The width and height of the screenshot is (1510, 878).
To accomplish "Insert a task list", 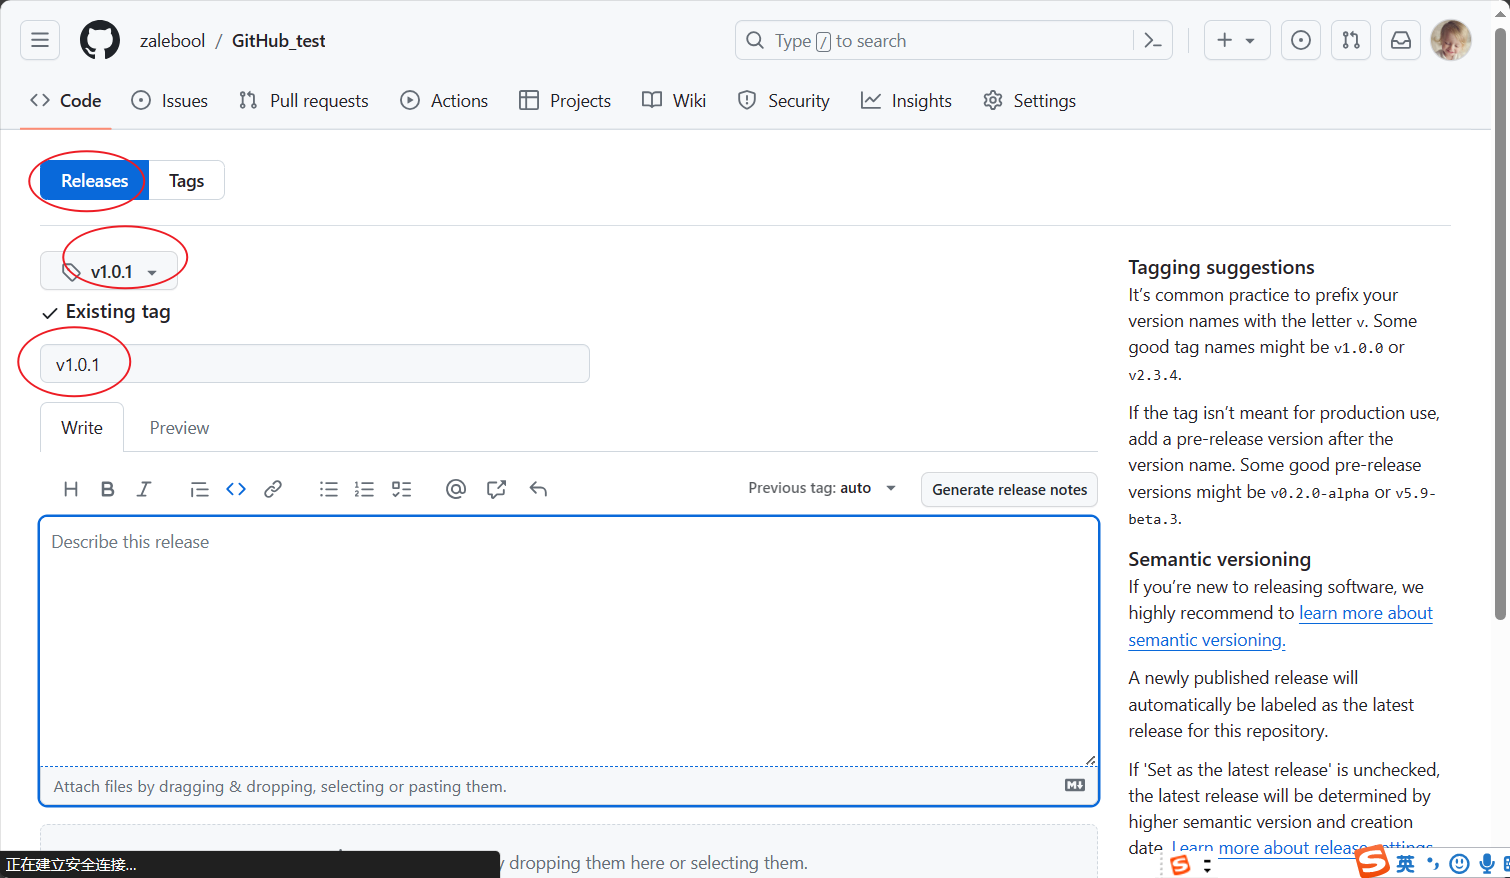I will pyautogui.click(x=401, y=489).
